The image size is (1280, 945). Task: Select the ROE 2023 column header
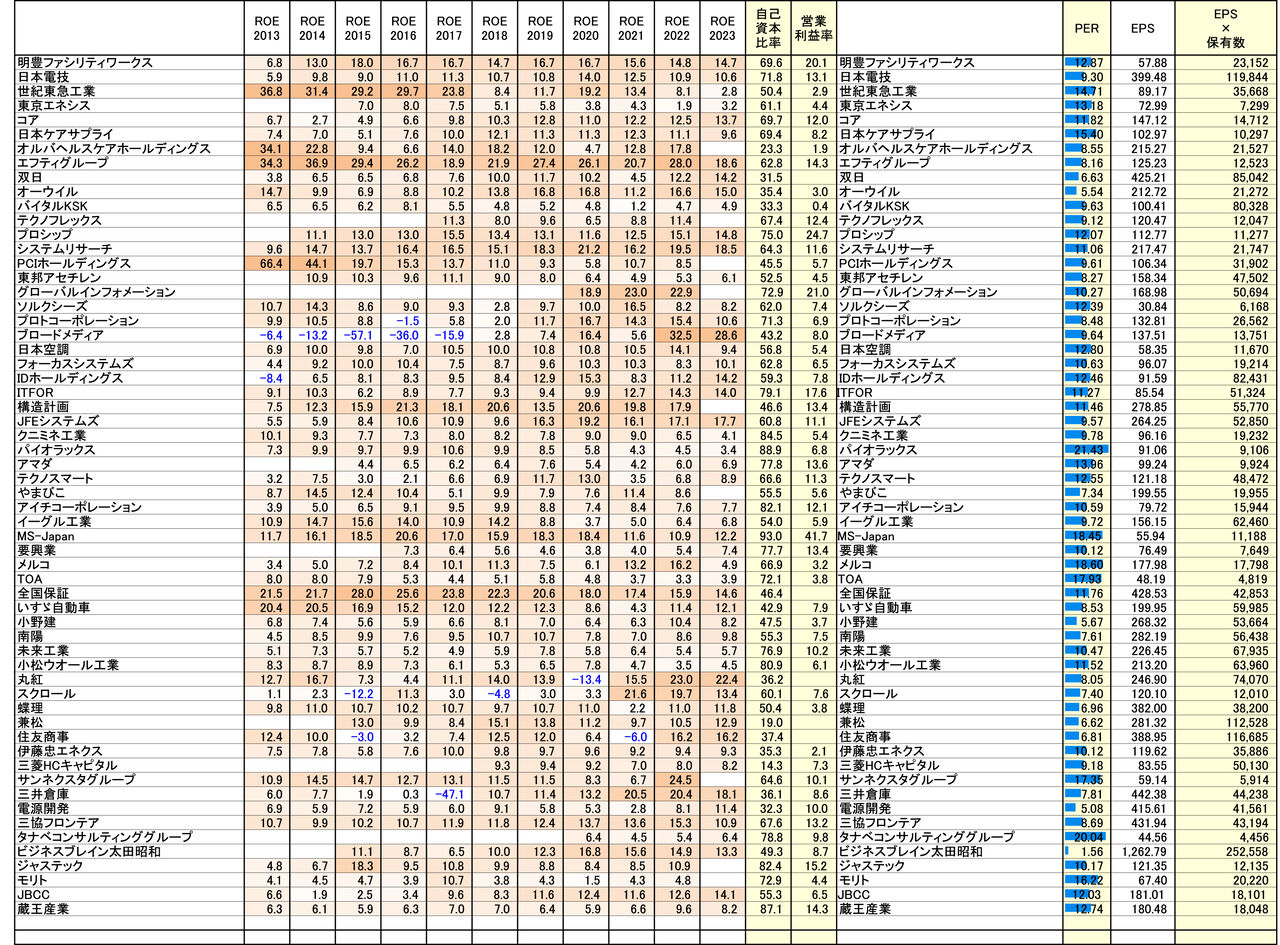click(722, 27)
